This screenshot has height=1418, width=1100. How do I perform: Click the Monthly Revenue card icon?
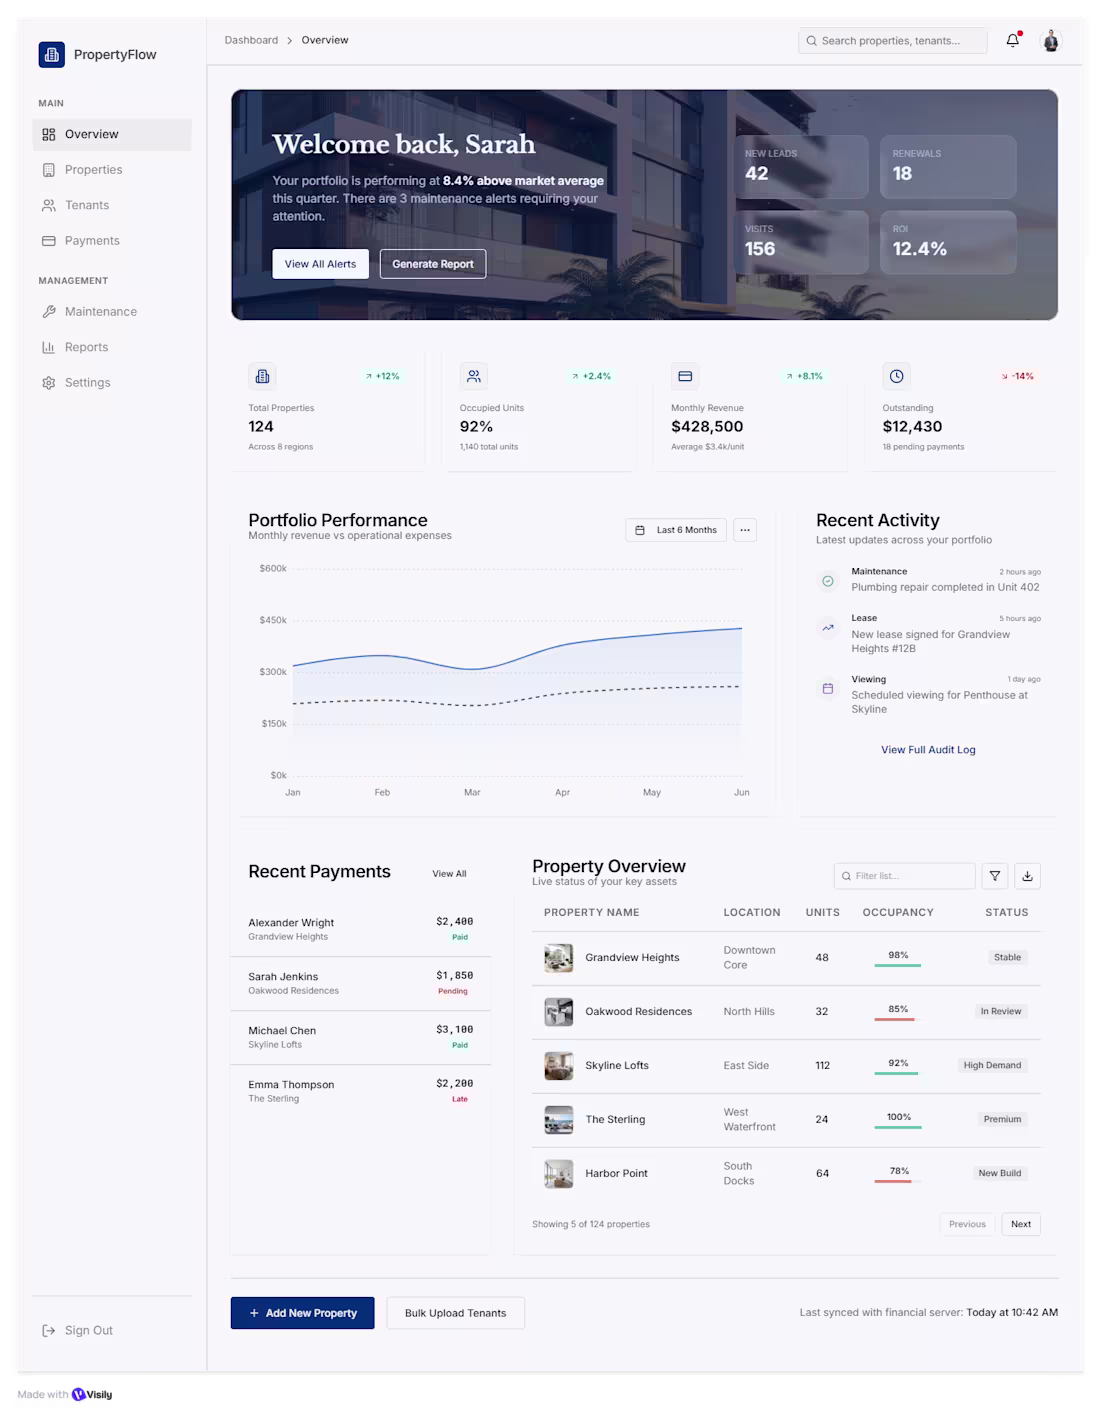click(x=685, y=376)
